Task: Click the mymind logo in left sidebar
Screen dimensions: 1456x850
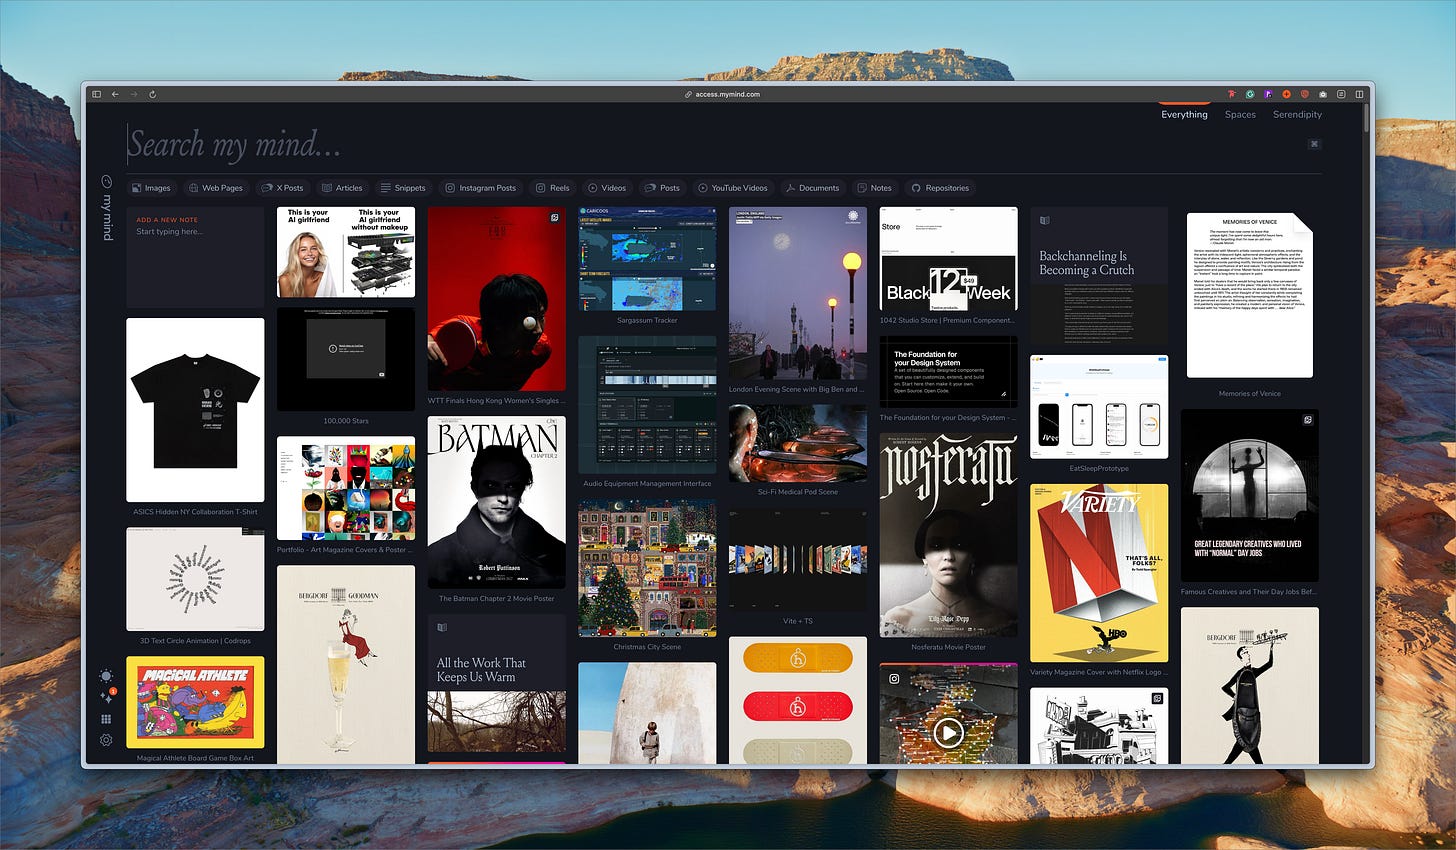Action: coord(106,207)
